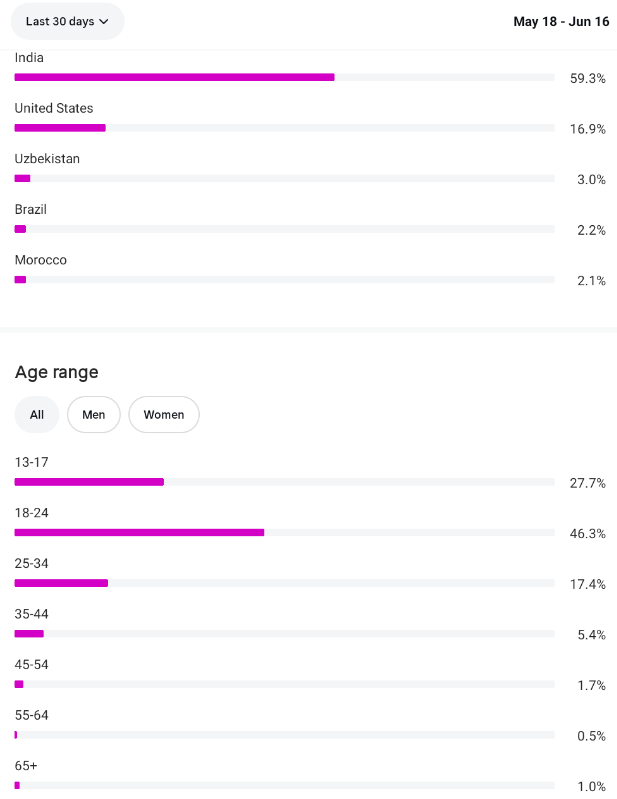Click the 46.3% value for 18-24

[588, 534]
